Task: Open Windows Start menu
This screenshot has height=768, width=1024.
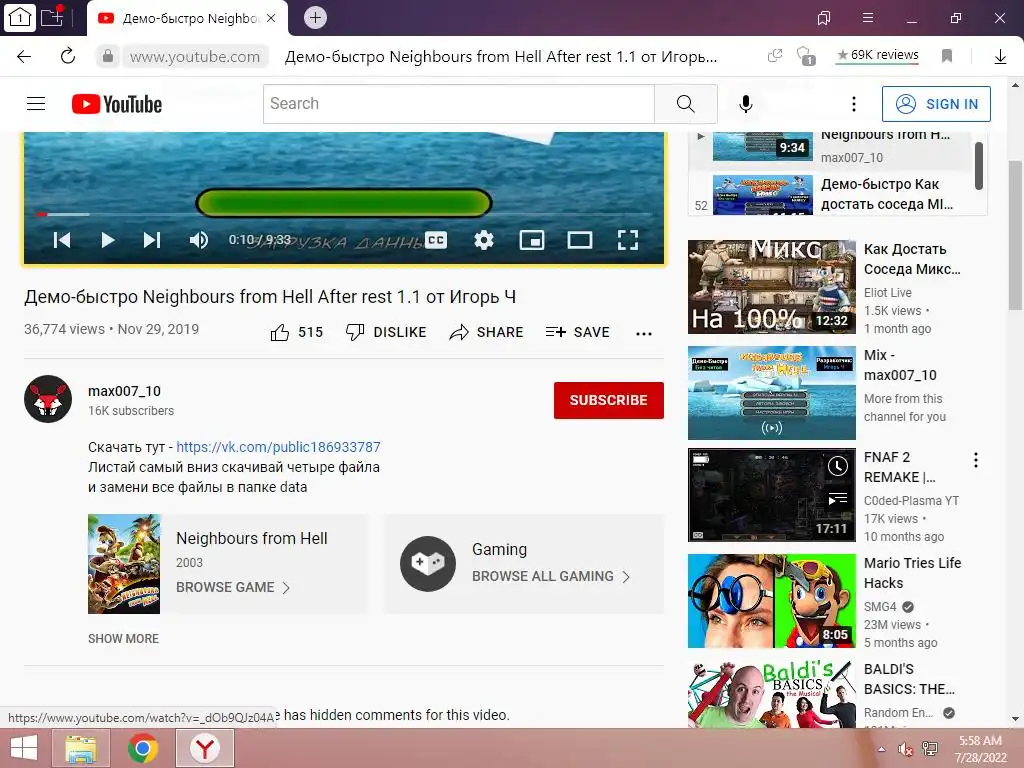Action: pyautogui.click(x=24, y=748)
